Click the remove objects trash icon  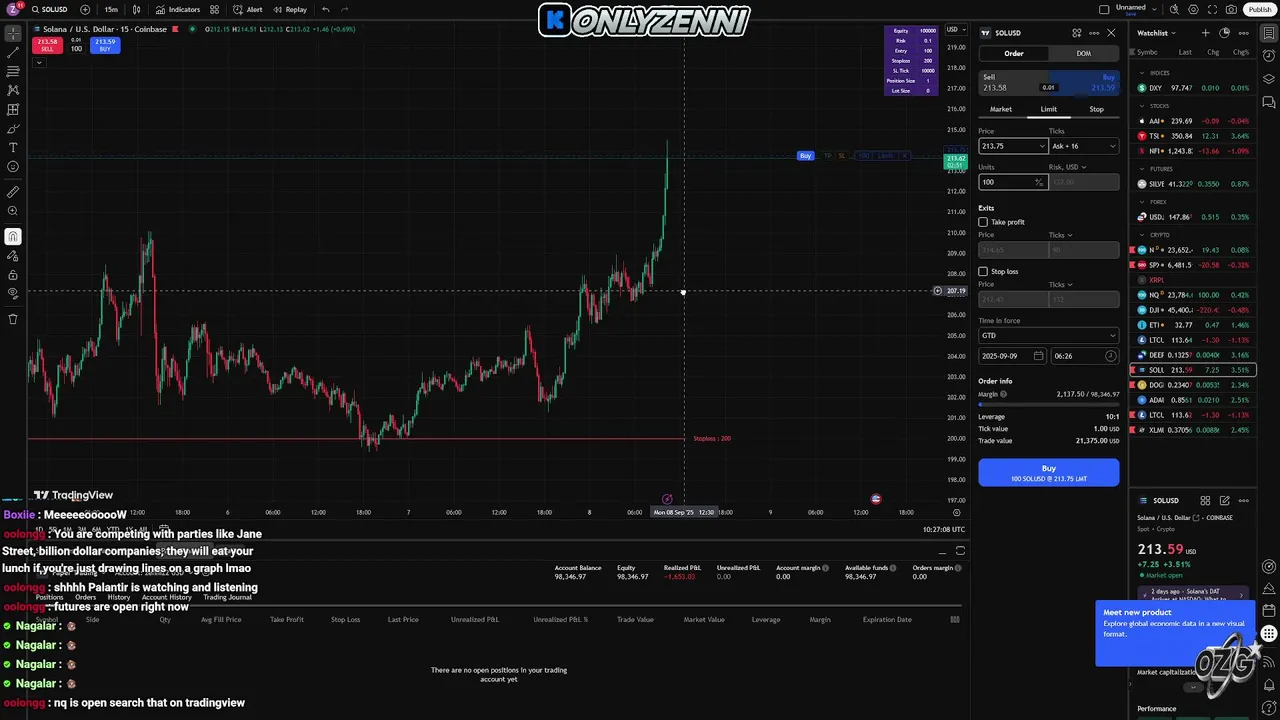[x=13, y=319]
